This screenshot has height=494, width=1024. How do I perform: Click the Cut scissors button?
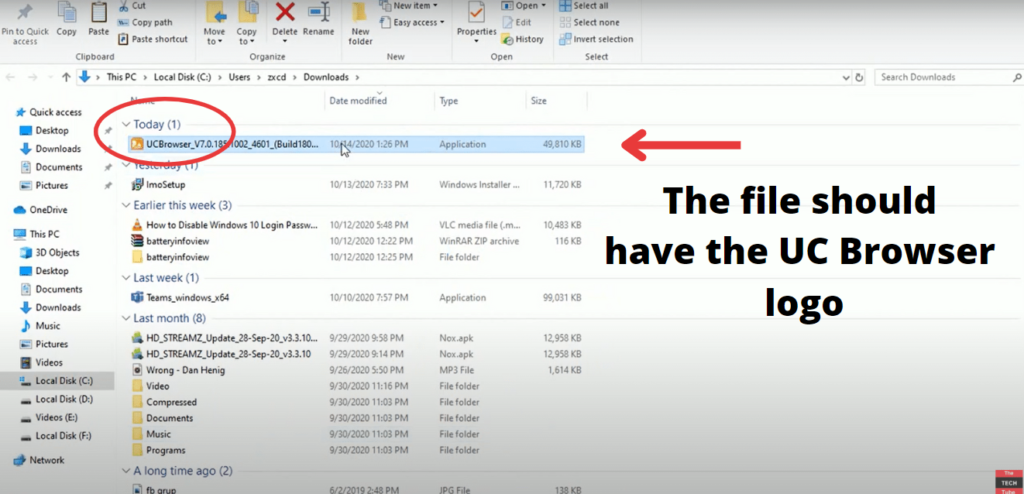(133, 6)
